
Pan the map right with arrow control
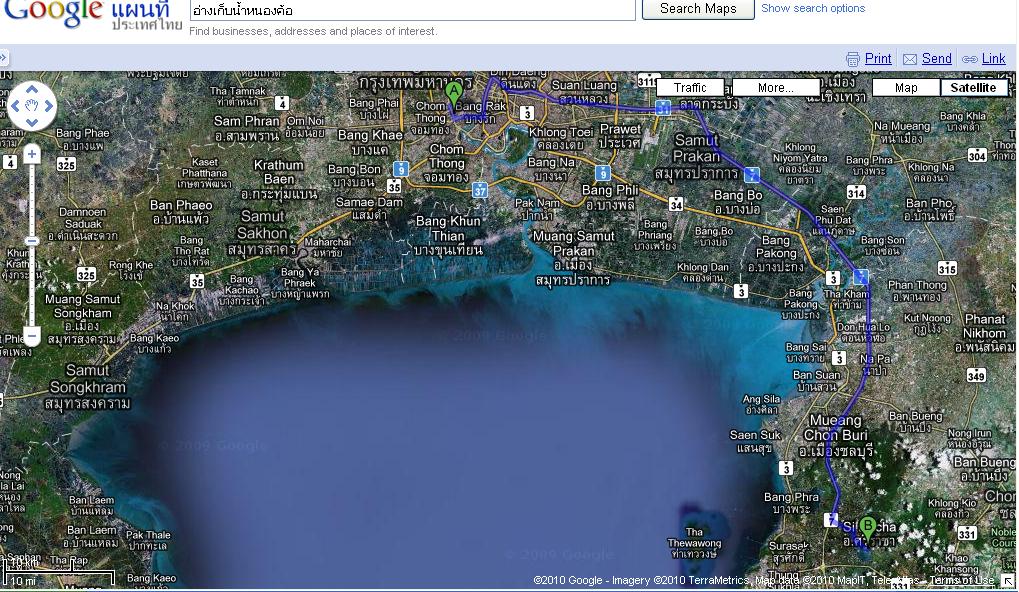(49, 105)
